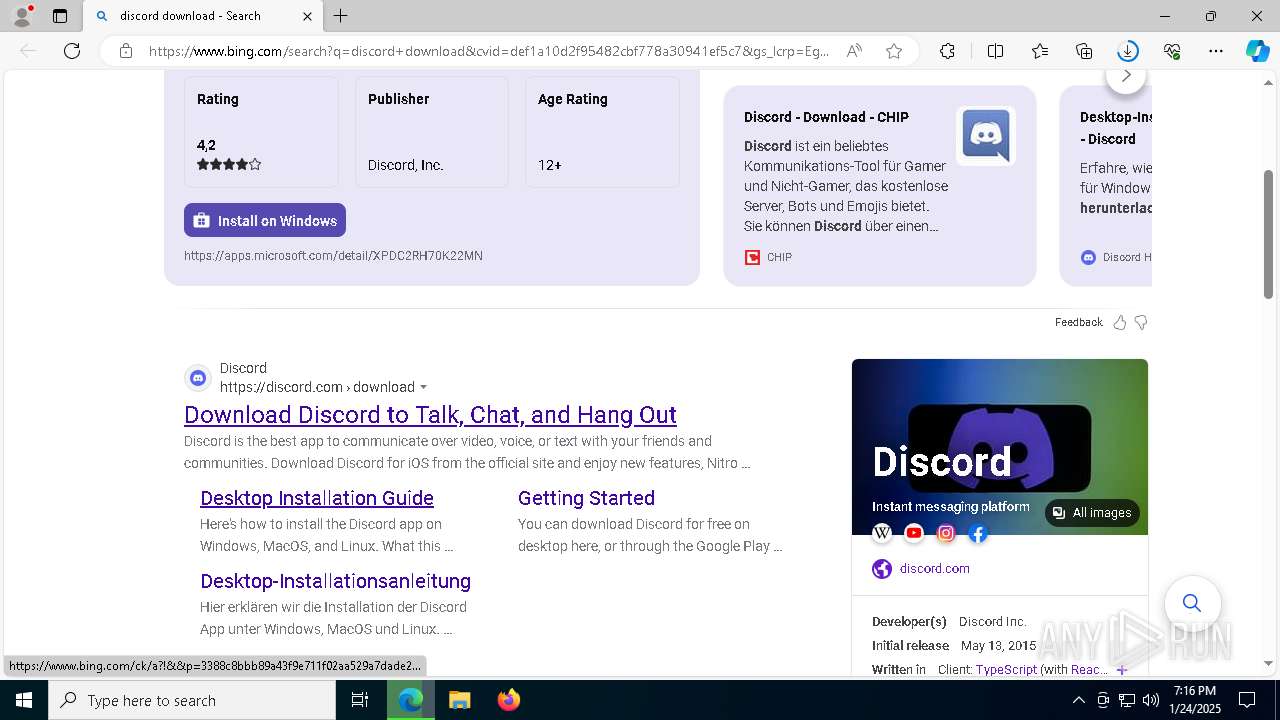Image resolution: width=1280 pixels, height=720 pixels.
Task: Click the TypeScript link
Action: point(1006,670)
